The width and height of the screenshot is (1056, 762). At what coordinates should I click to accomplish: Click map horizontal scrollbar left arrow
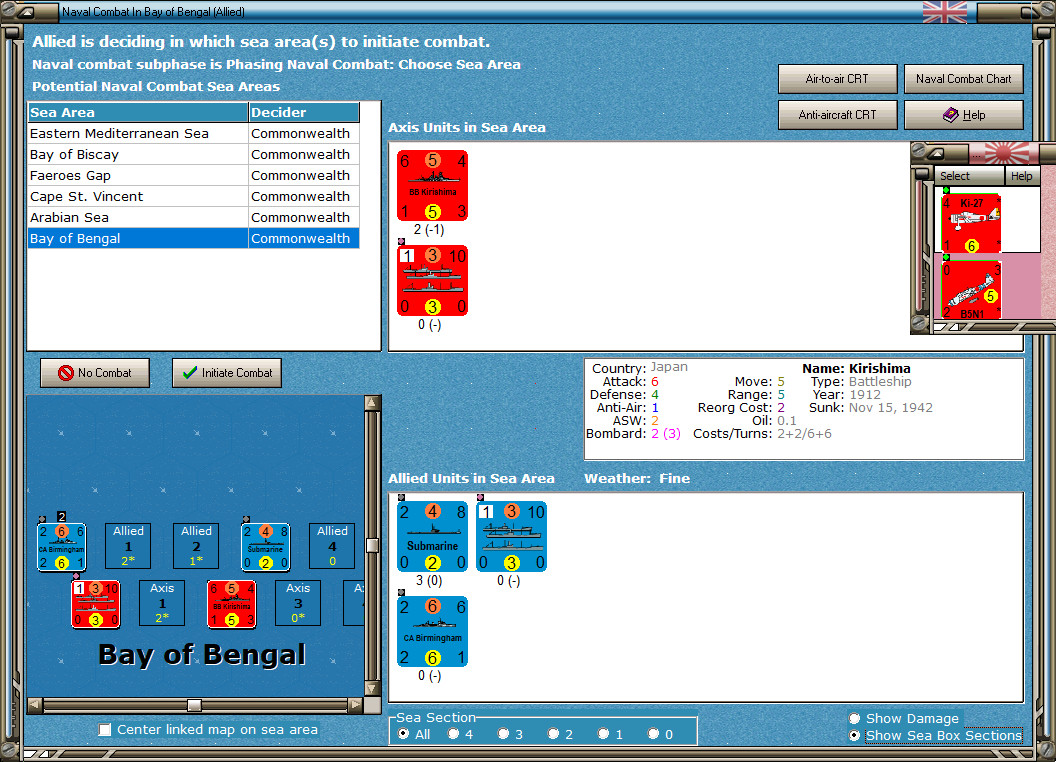(x=35, y=705)
